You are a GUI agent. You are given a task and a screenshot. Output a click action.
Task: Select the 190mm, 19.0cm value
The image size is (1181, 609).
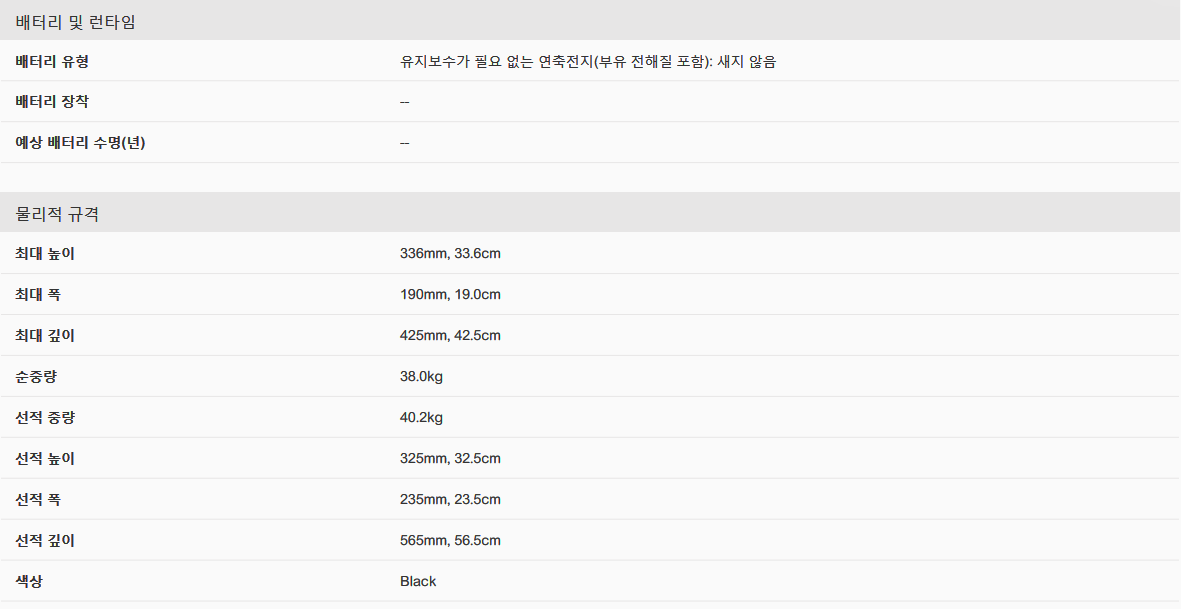click(450, 294)
